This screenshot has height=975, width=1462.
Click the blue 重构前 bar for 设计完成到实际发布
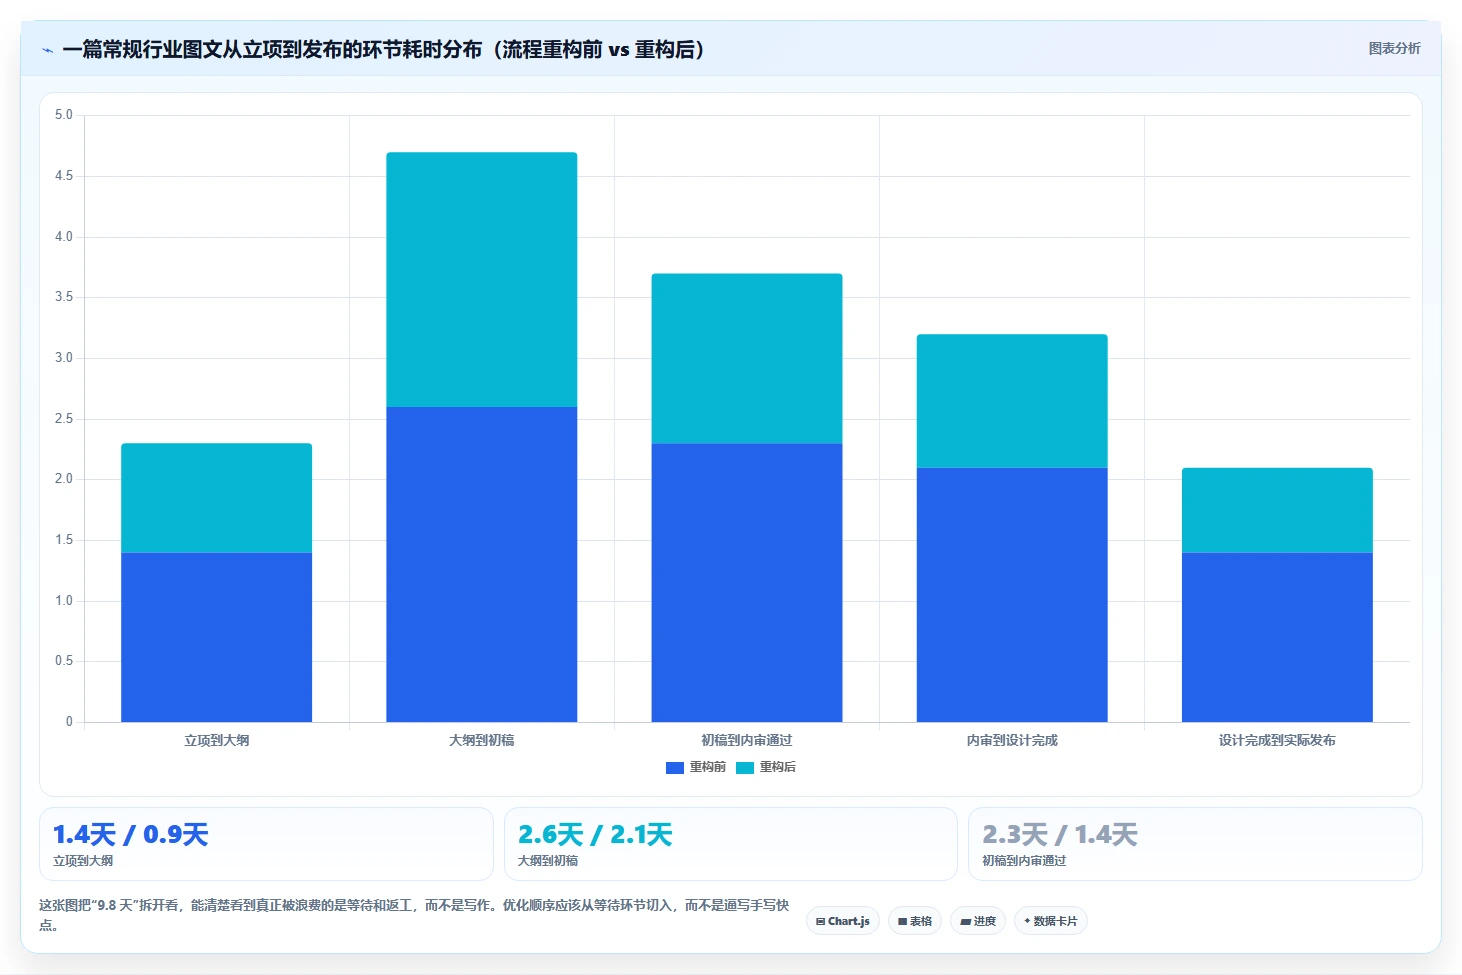click(1277, 637)
